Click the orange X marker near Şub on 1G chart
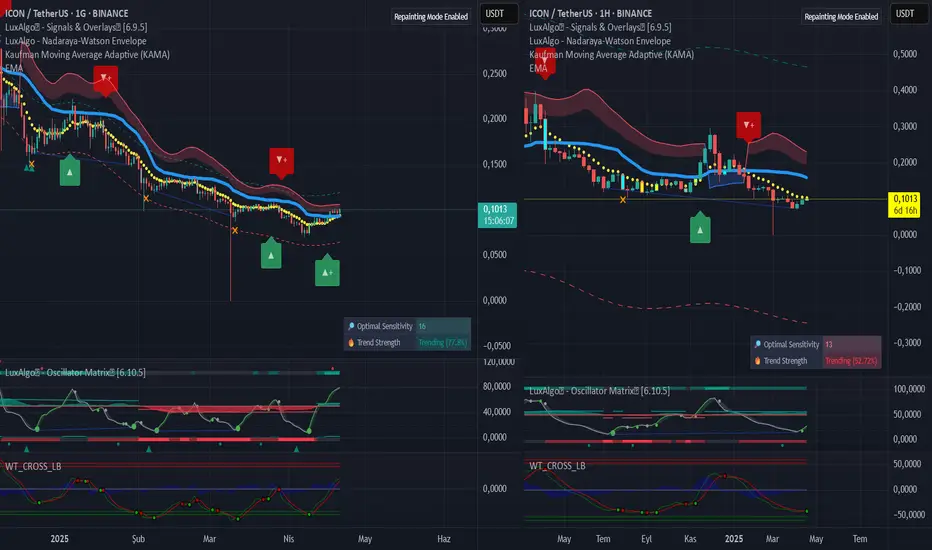The image size is (932, 550). (146, 199)
